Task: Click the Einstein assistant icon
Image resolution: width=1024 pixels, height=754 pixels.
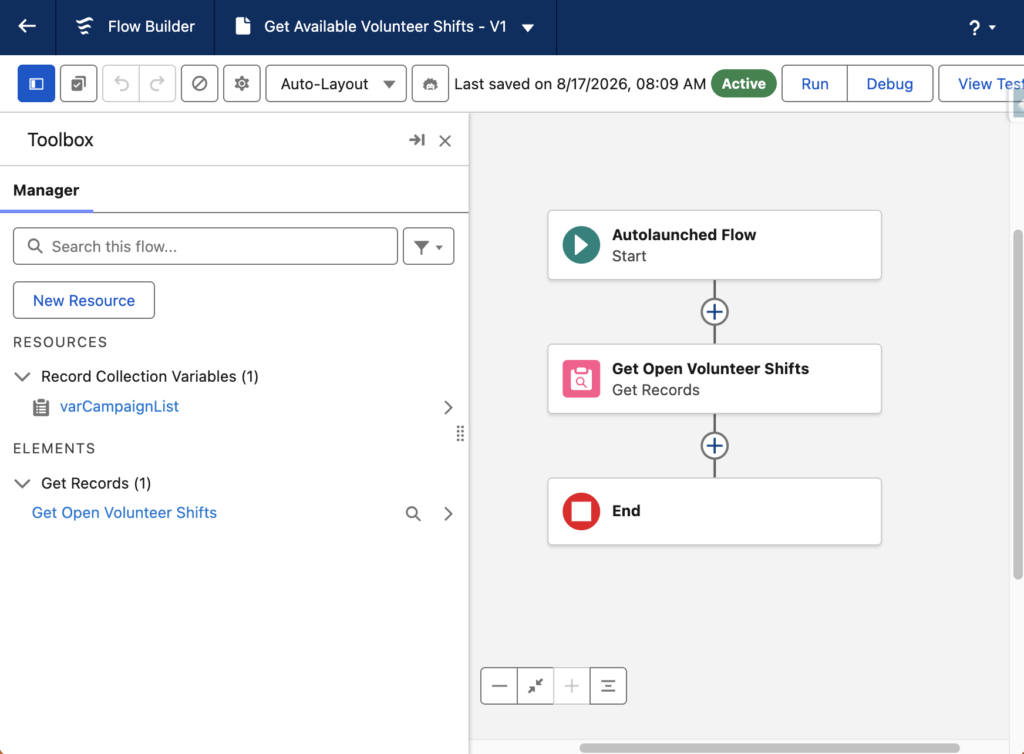Action: coord(430,84)
